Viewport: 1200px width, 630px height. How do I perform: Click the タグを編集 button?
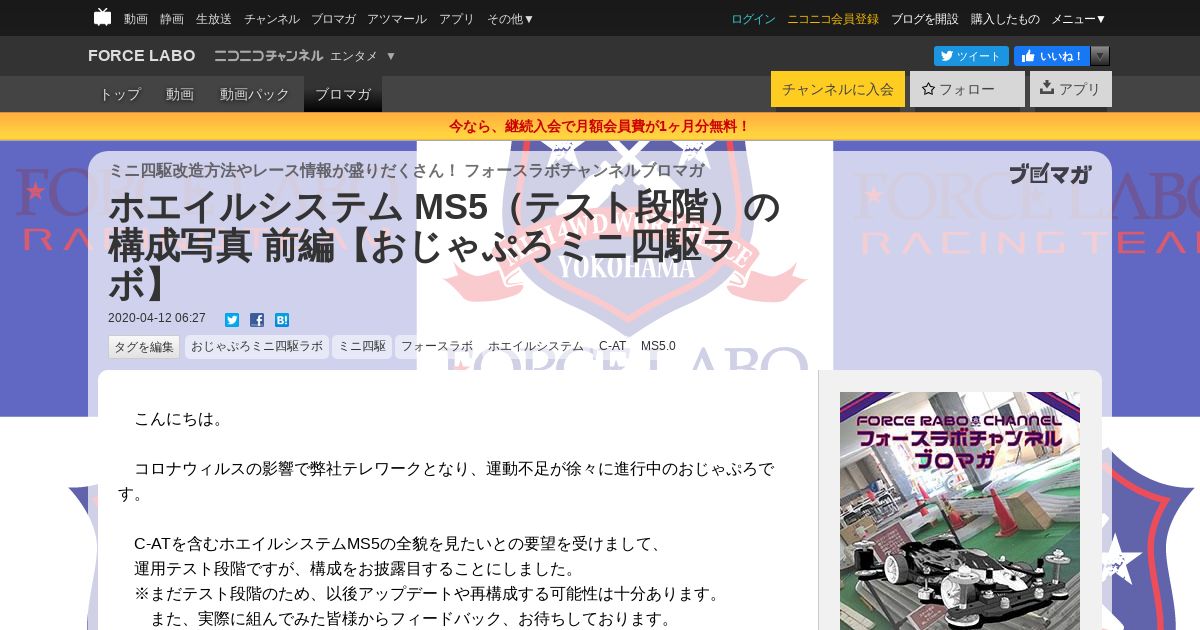tap(144, 347)
